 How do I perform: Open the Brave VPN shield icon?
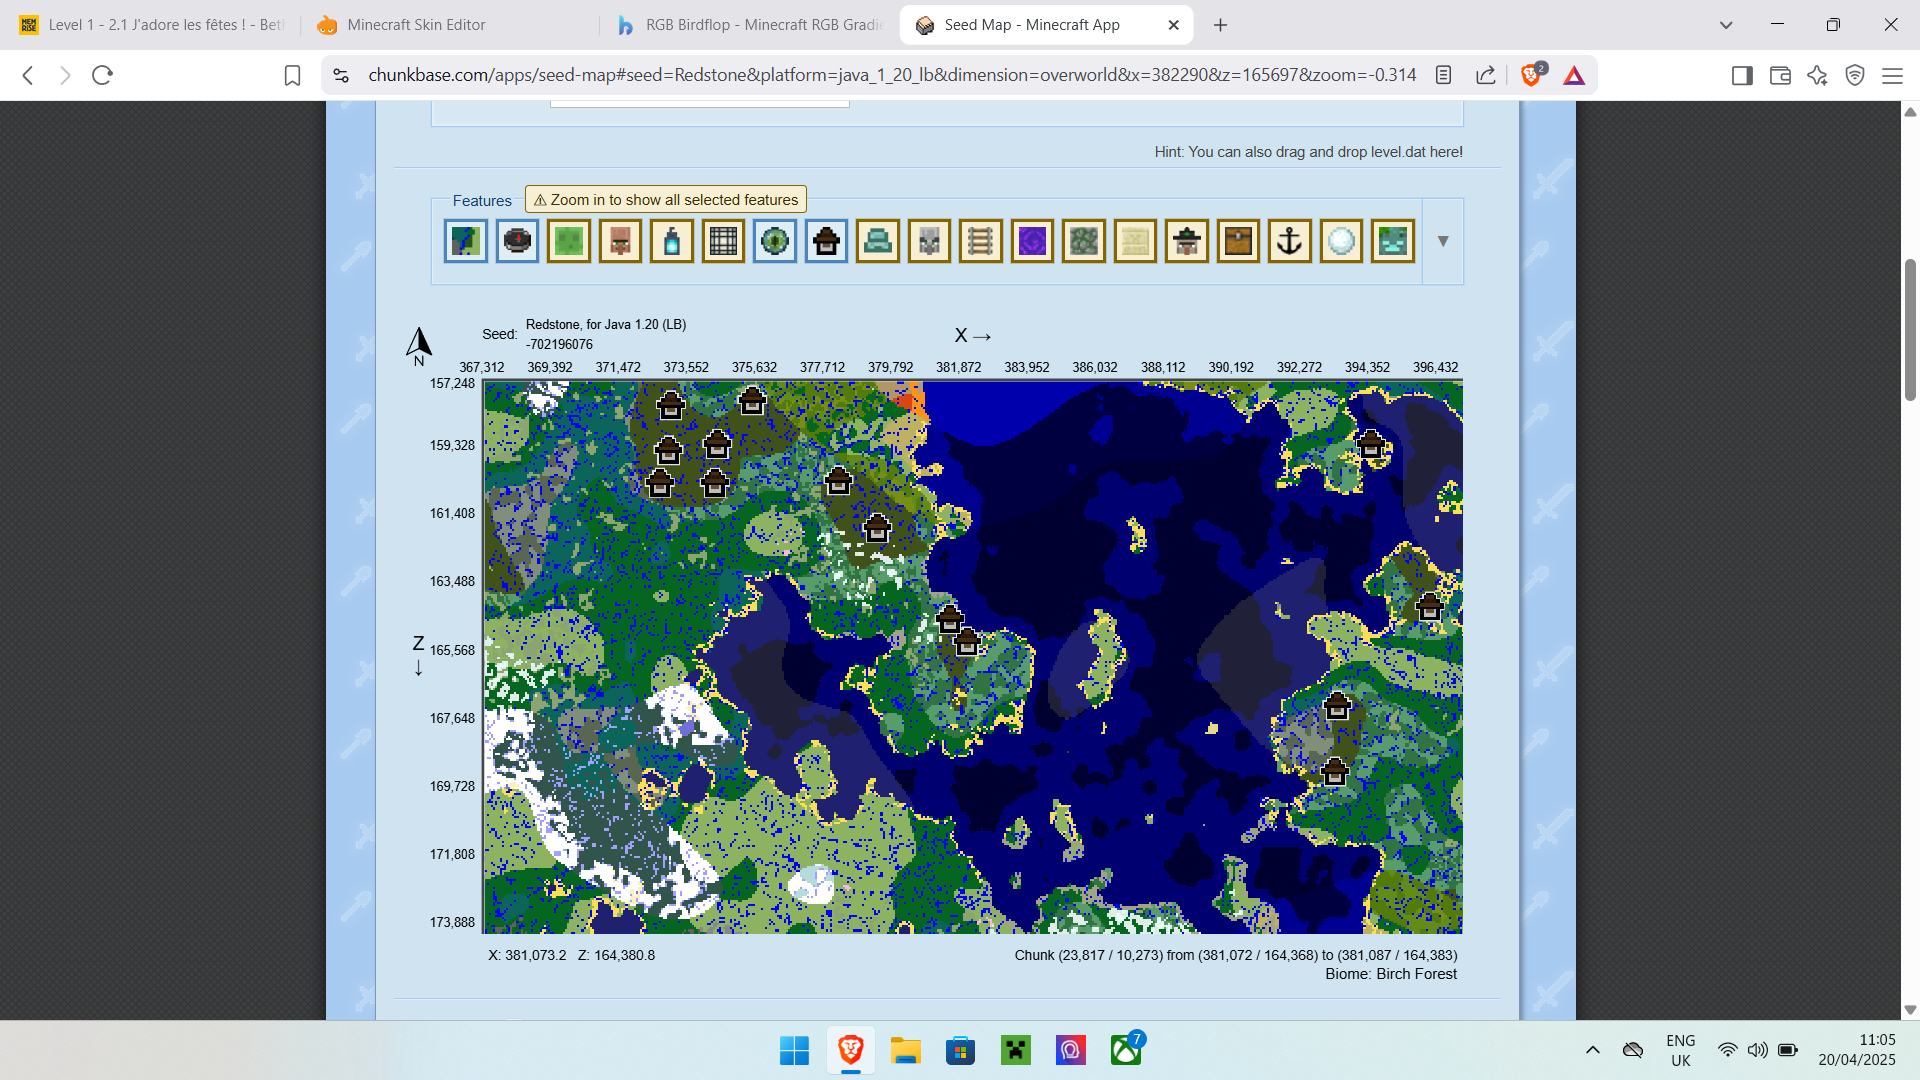[1855, 75]
